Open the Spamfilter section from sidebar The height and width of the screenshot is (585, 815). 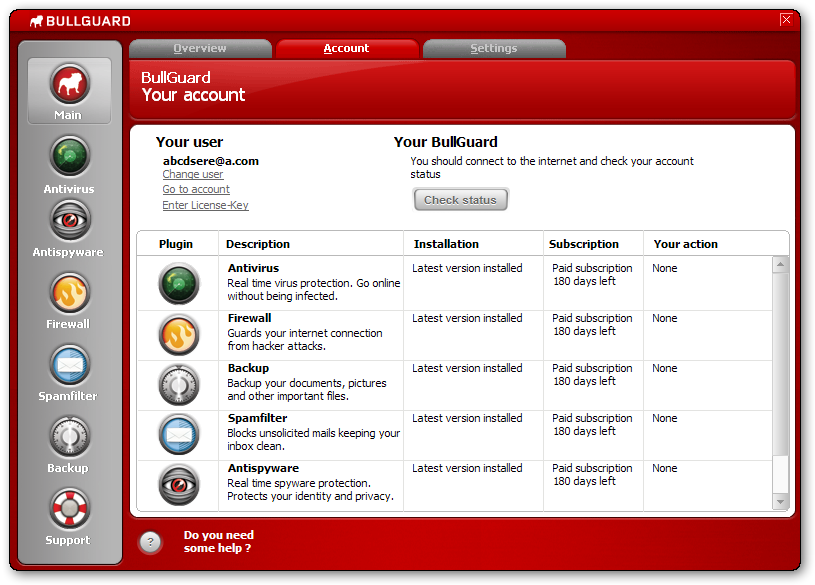(68, 364)
